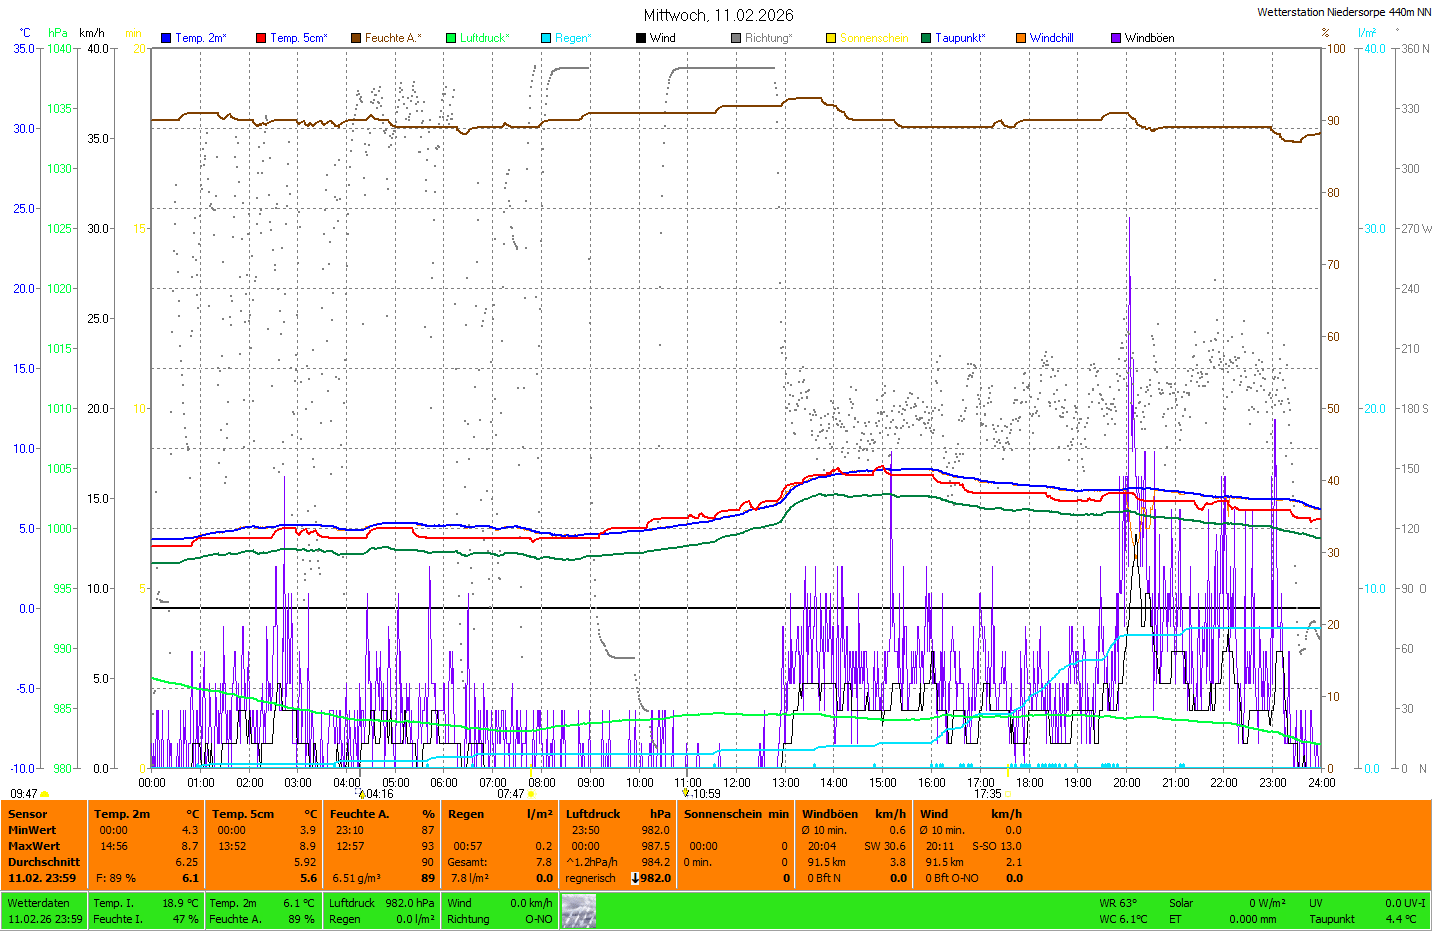
Task: Click the yellow Sonnenschein legend square
Action: point(831,38)
